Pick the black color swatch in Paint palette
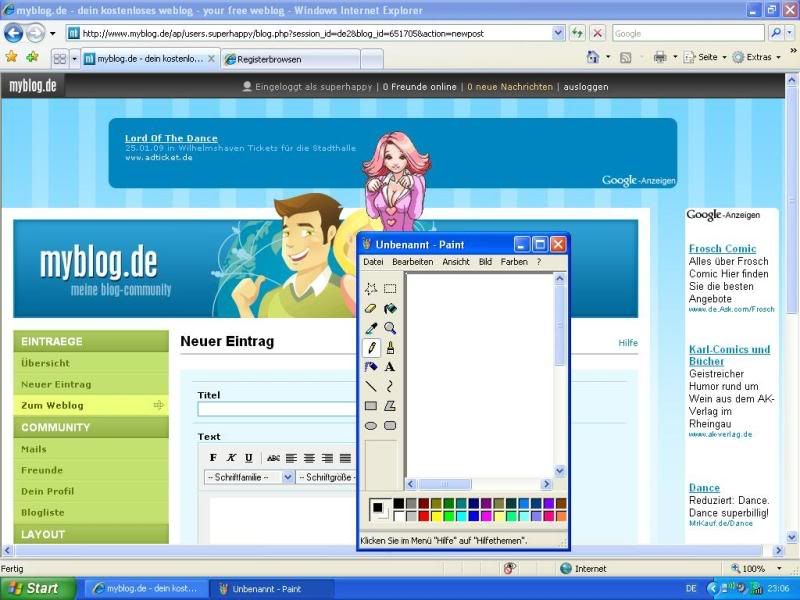Screen dimensions: 800x600 398,504
